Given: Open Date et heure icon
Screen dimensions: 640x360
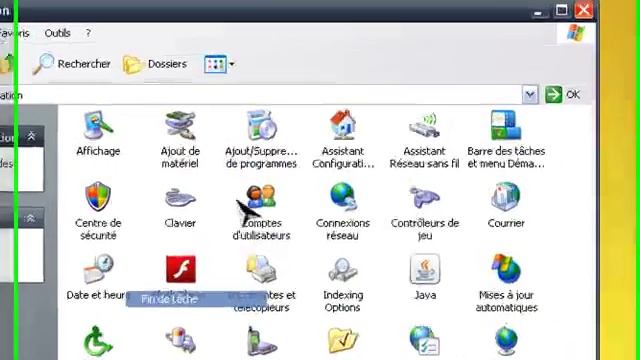Looking at the screenshot, I should (98, 269).
